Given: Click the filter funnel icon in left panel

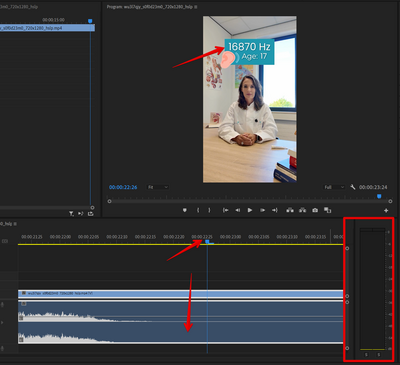Looking at the screenshot, I should tap(71, 214).
